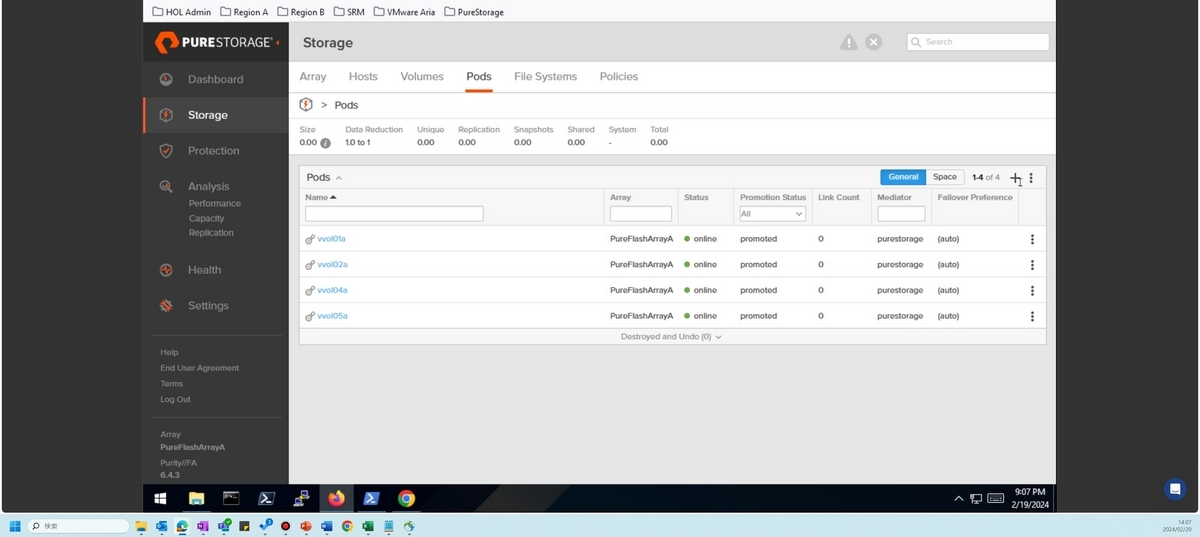Show hidden tray icons chevron in inner taskbar

pyautogui.click(x=959, y=498)
